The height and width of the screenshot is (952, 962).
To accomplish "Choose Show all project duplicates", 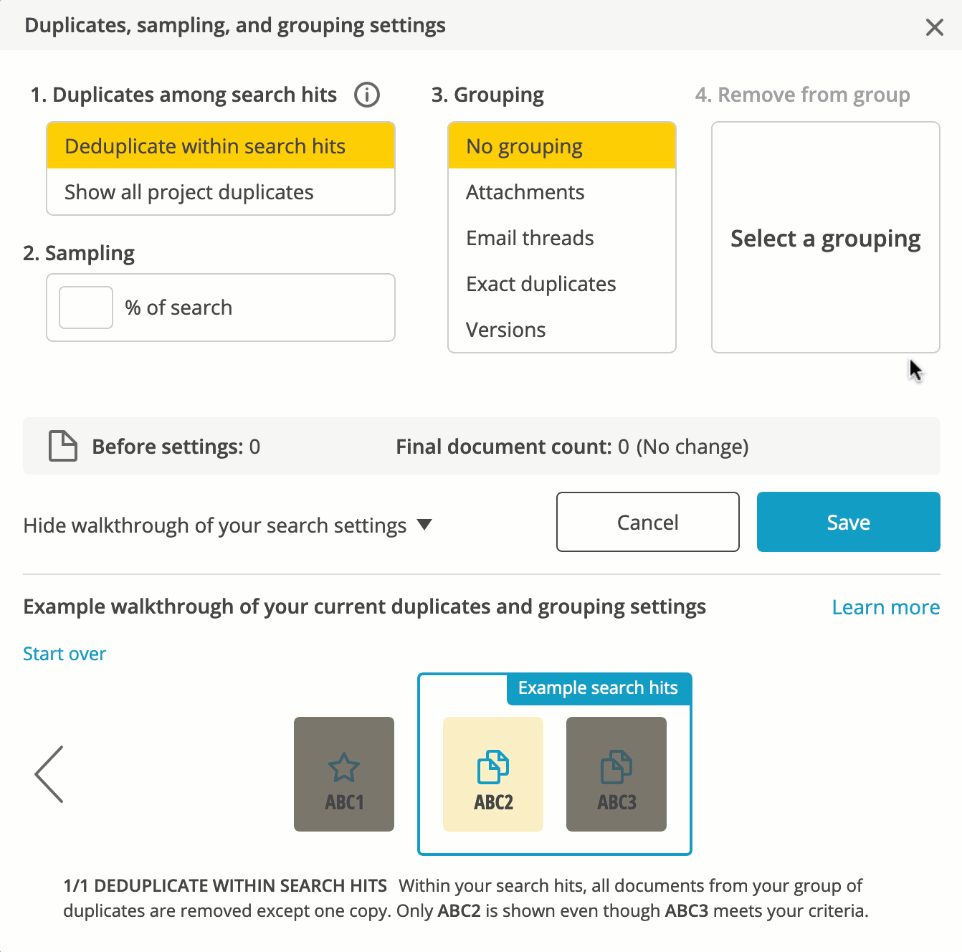I will 221,192.
